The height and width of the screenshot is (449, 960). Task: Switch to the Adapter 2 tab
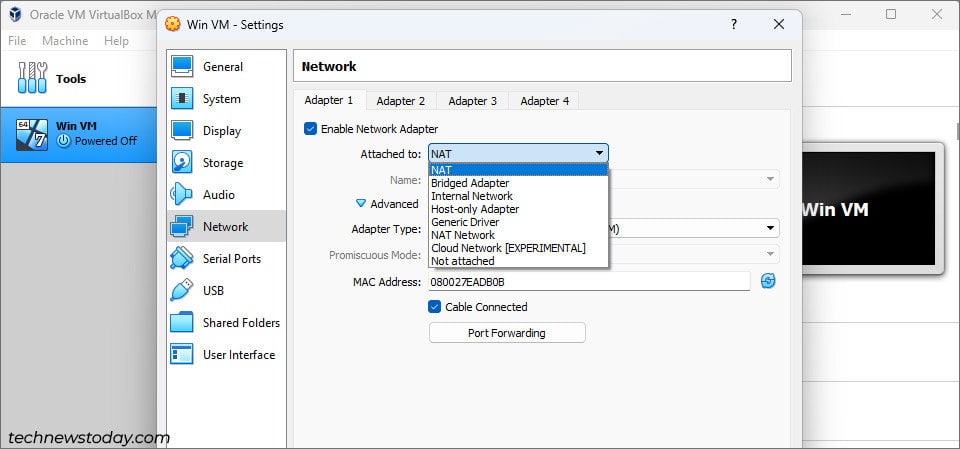tap(400, 101)
